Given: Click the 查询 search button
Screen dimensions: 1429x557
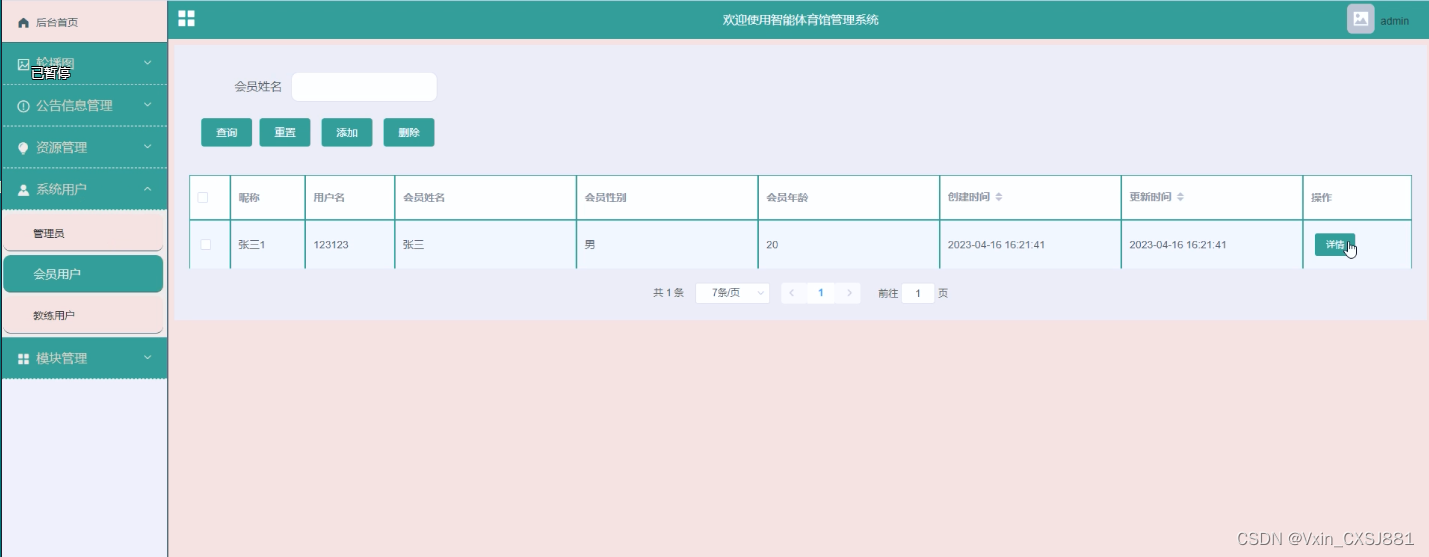Looking at the screenshot, I should click(x=227, y=133).
